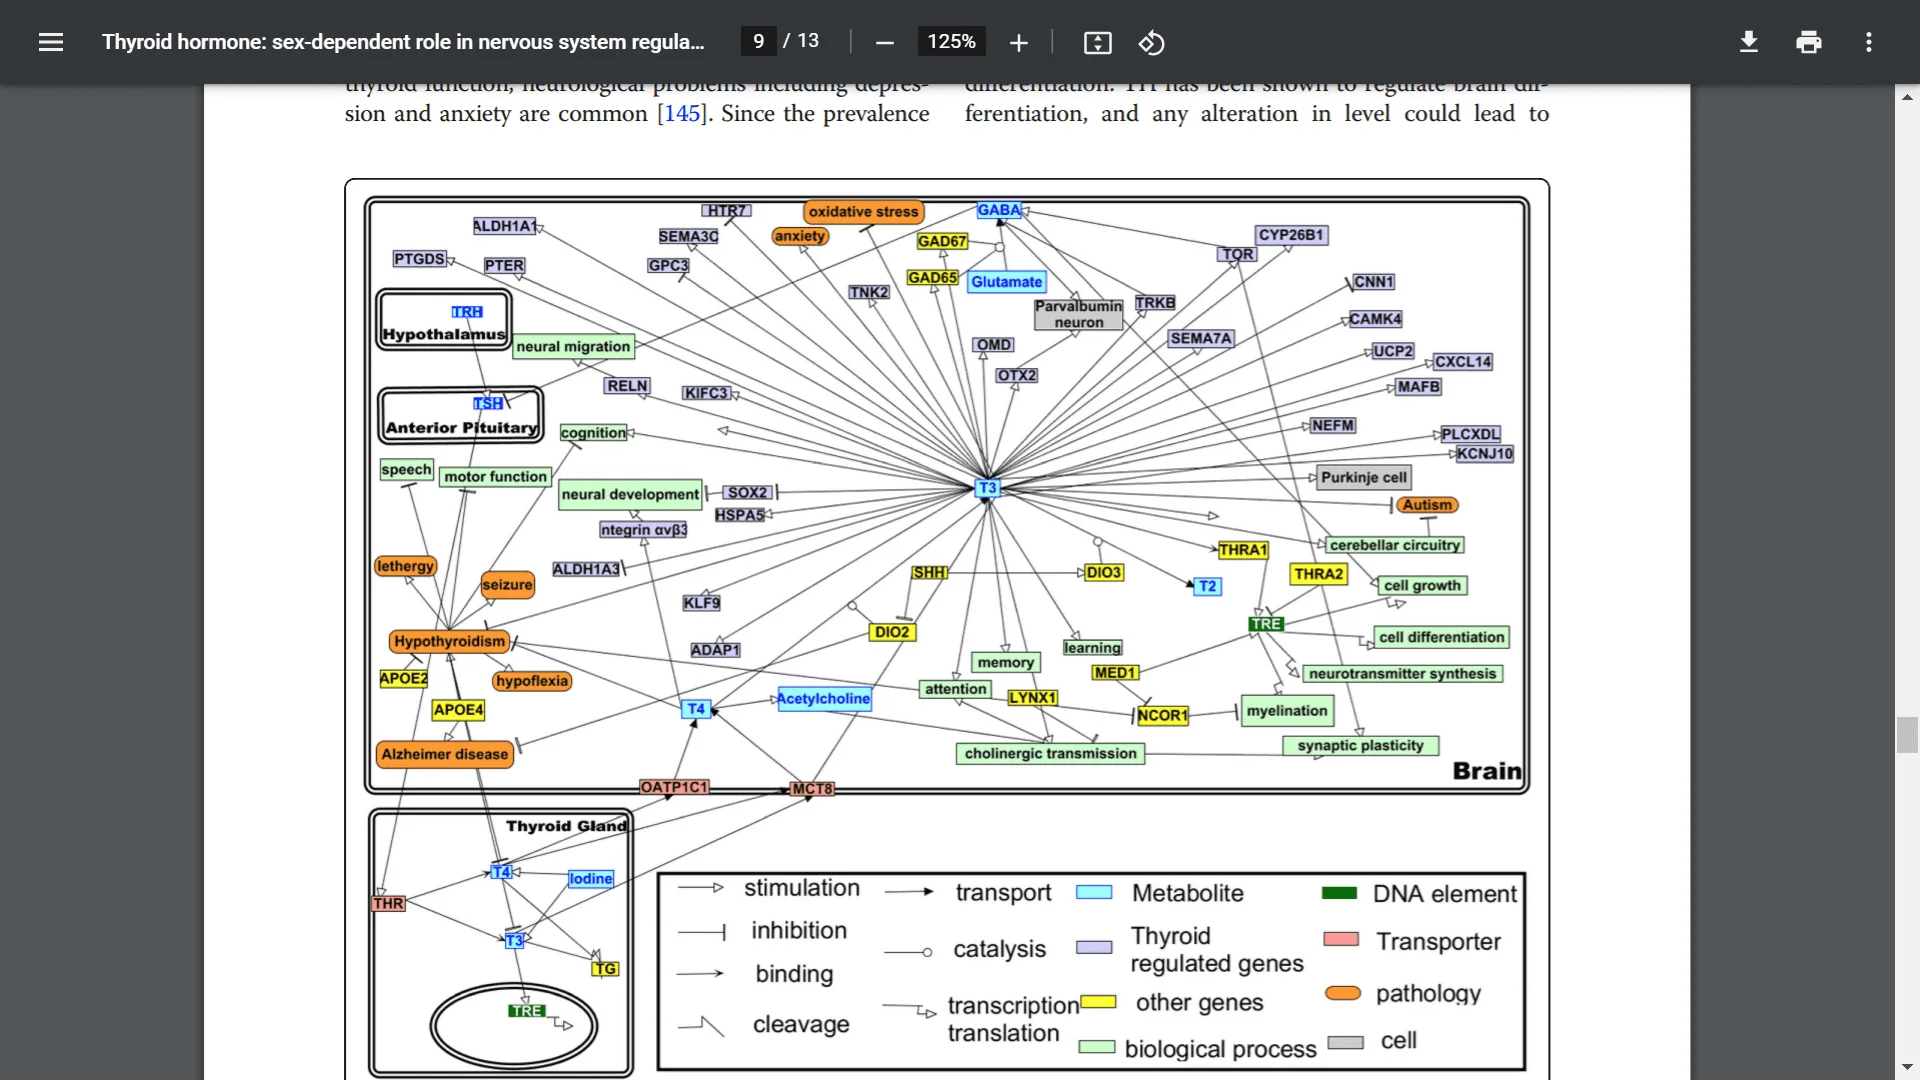
Task: Click the 'catalysis' legend entry
Action: 999,949
